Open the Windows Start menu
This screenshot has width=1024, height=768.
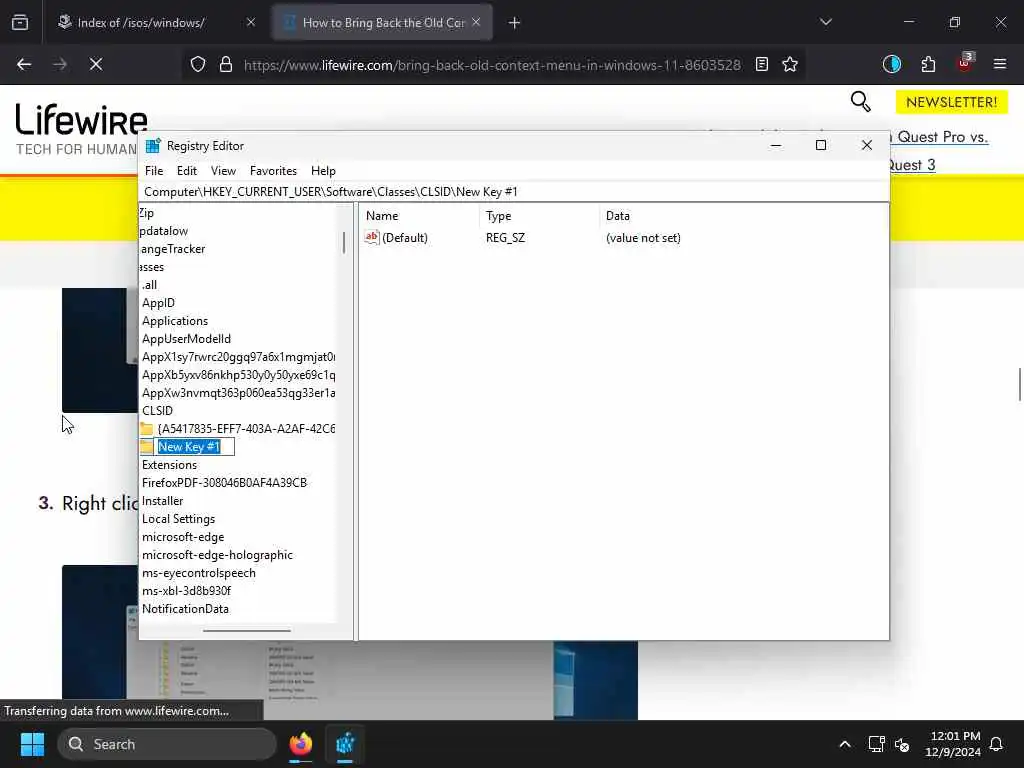(x=32, y=744)
